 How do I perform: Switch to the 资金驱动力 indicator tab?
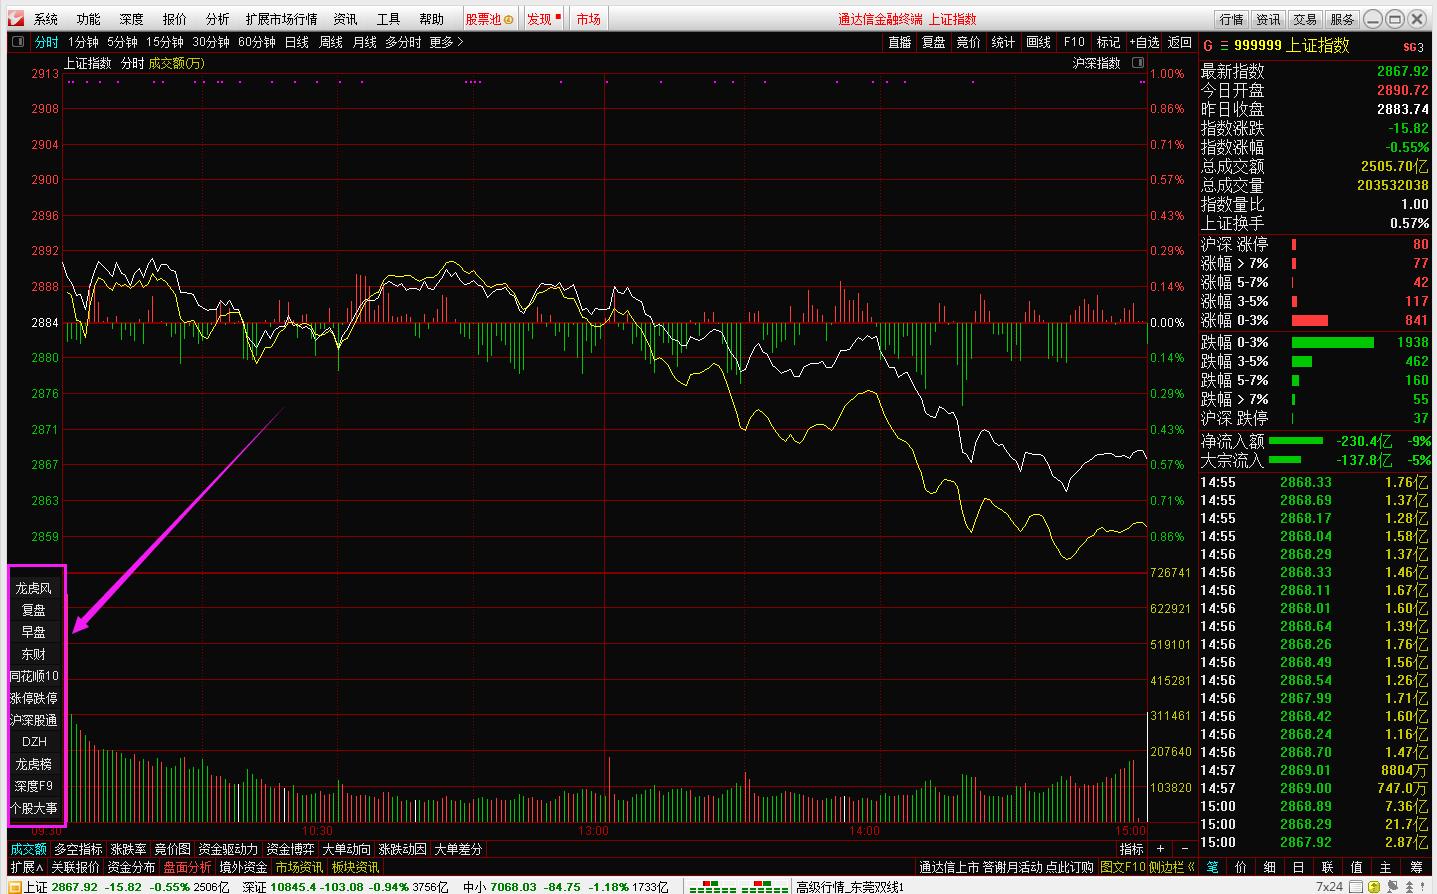point(228,849)
